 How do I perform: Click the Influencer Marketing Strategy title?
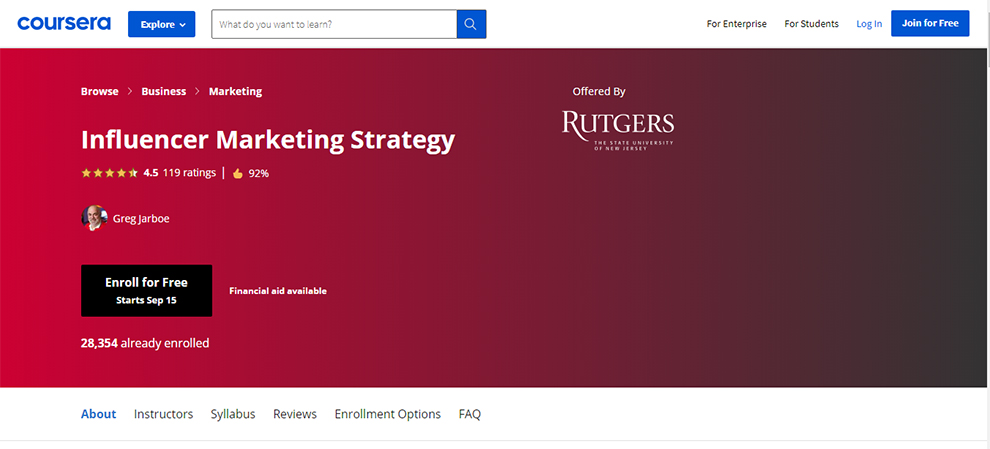(268, 140)
